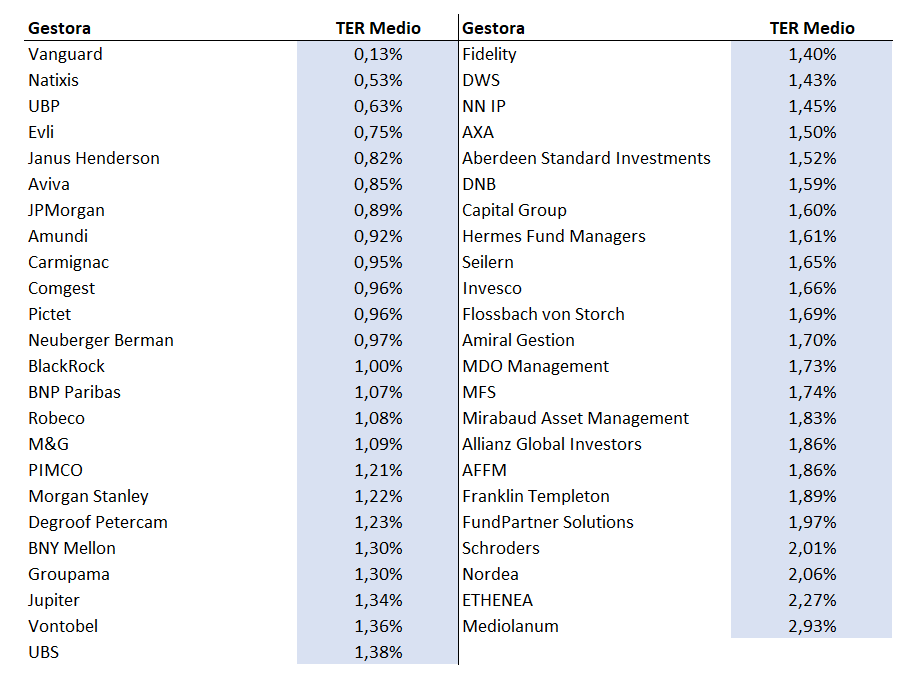Select the 2,27% value for ETHENEA
The width and height of the screenshot is (921, 690).
(x=812, y=600)
